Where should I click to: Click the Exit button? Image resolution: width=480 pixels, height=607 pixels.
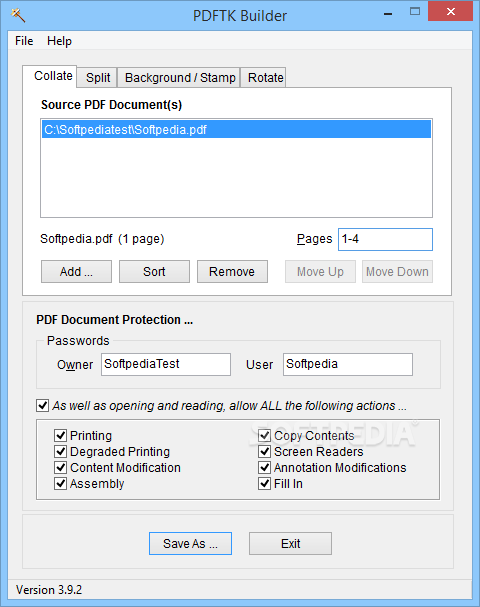click(290, 544)
